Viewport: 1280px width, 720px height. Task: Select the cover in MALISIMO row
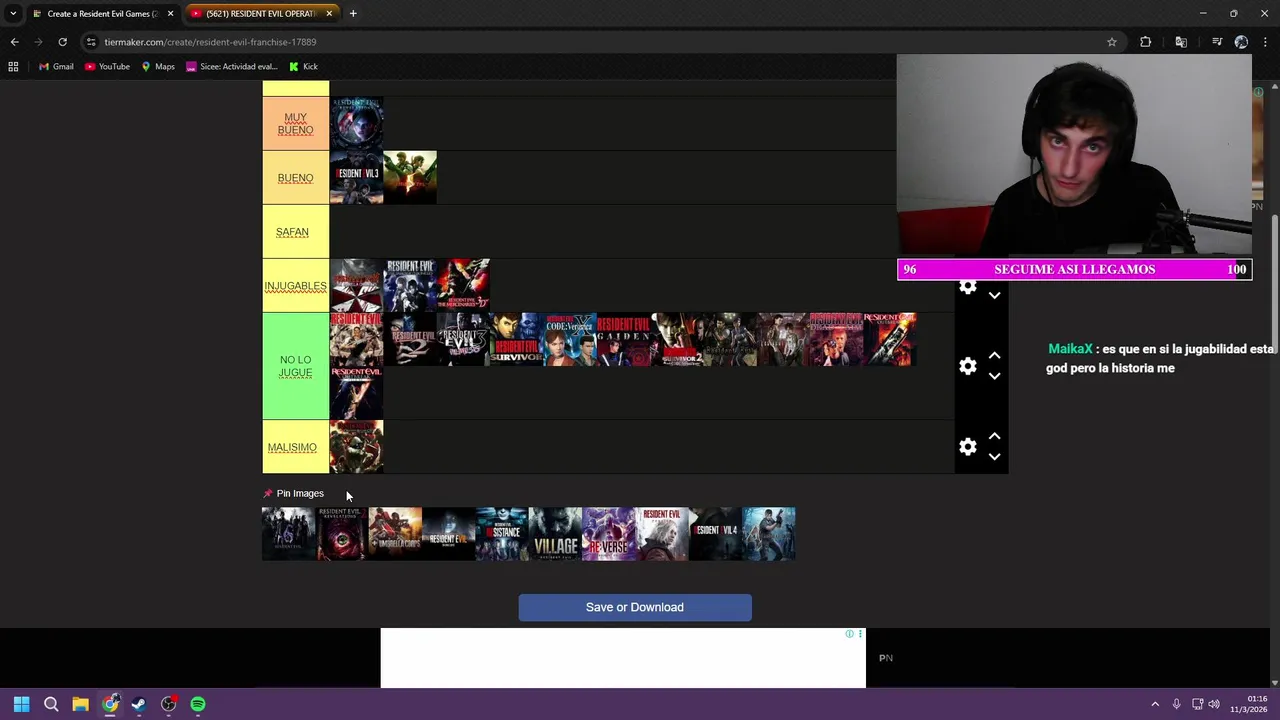pos(356,447)
